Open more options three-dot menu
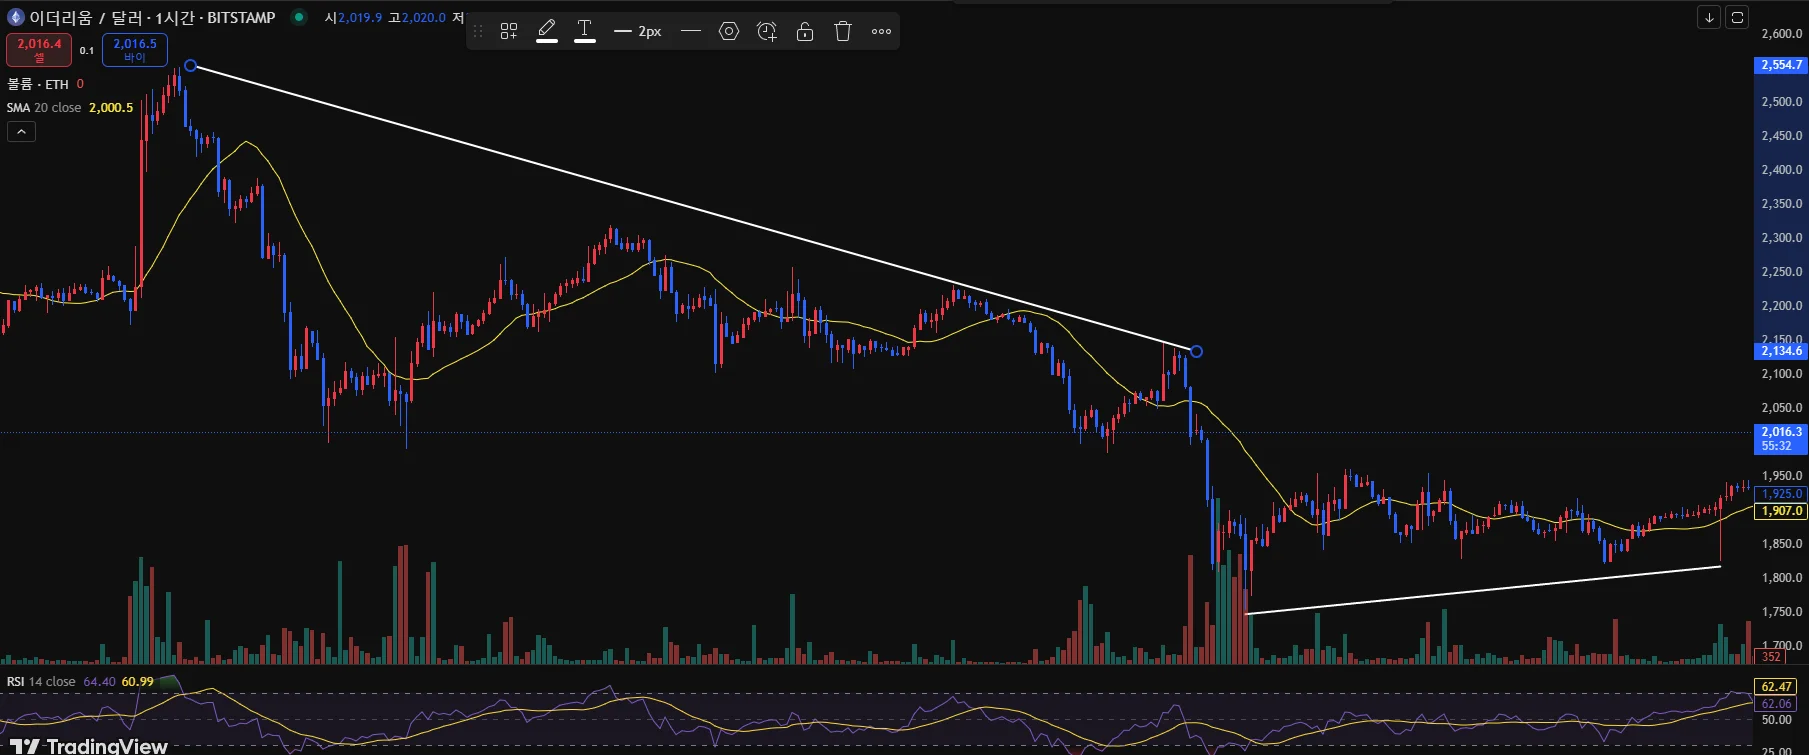The image size is (1809, 755). tap(881, 32)
